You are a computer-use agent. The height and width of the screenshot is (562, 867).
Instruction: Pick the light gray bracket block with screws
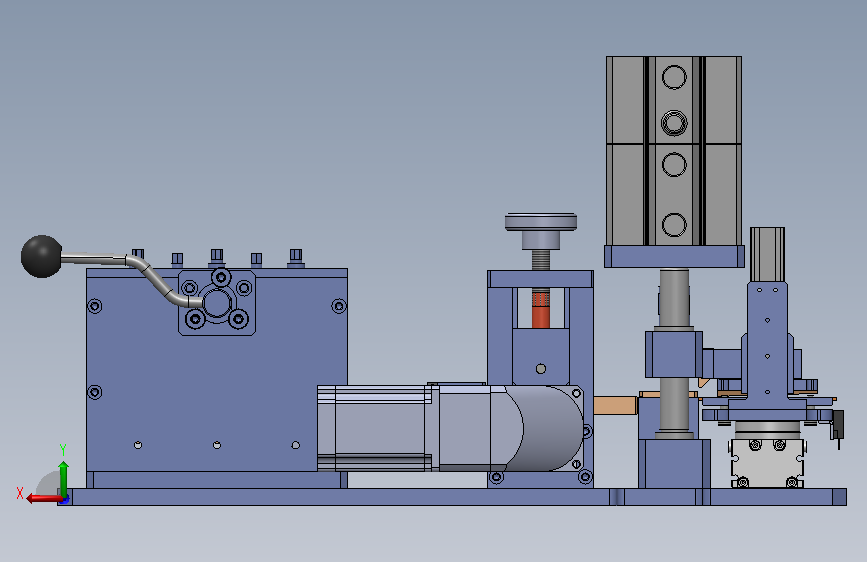tap(767, 464)
